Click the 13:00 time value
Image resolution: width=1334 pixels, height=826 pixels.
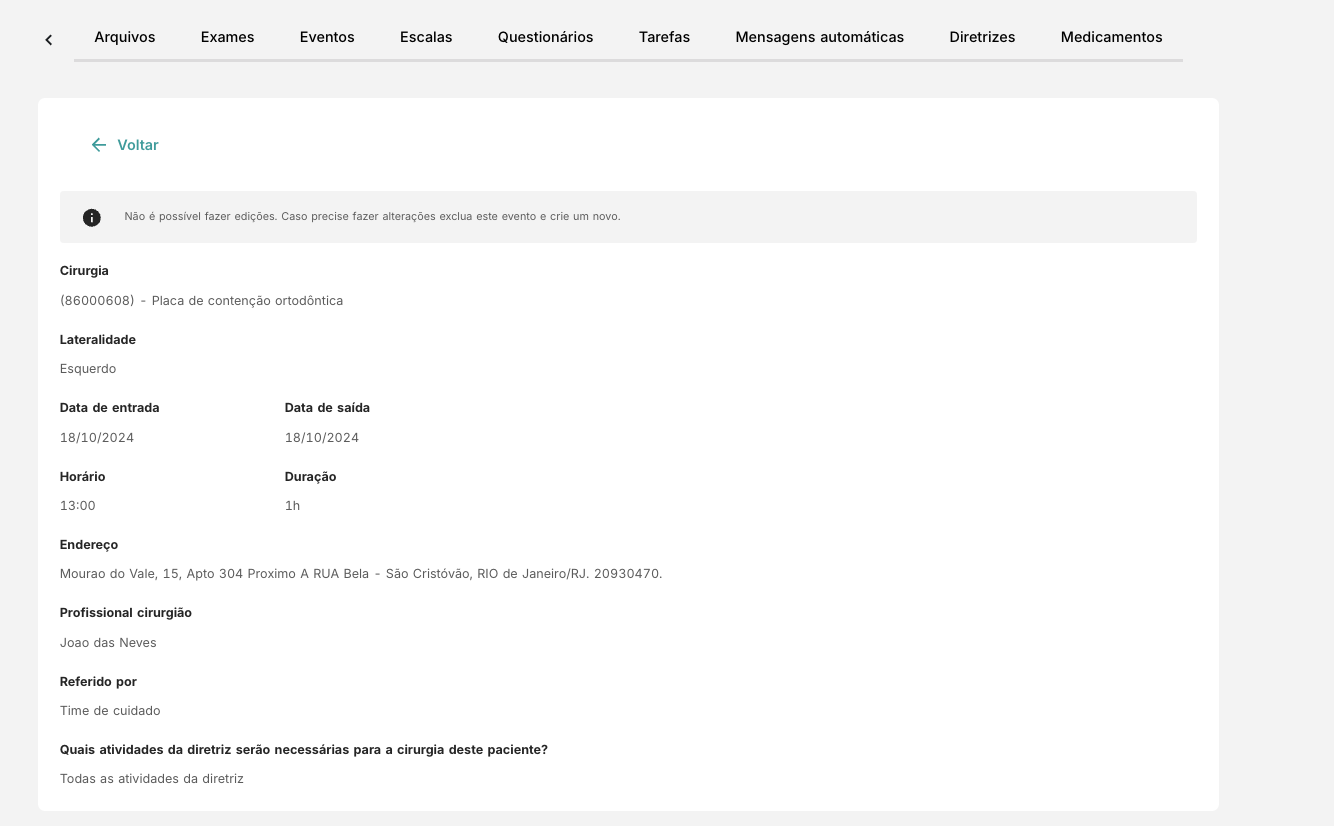[78, 506]
